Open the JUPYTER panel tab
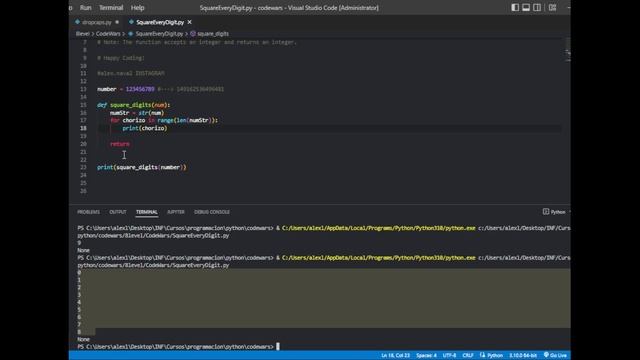 176,212
